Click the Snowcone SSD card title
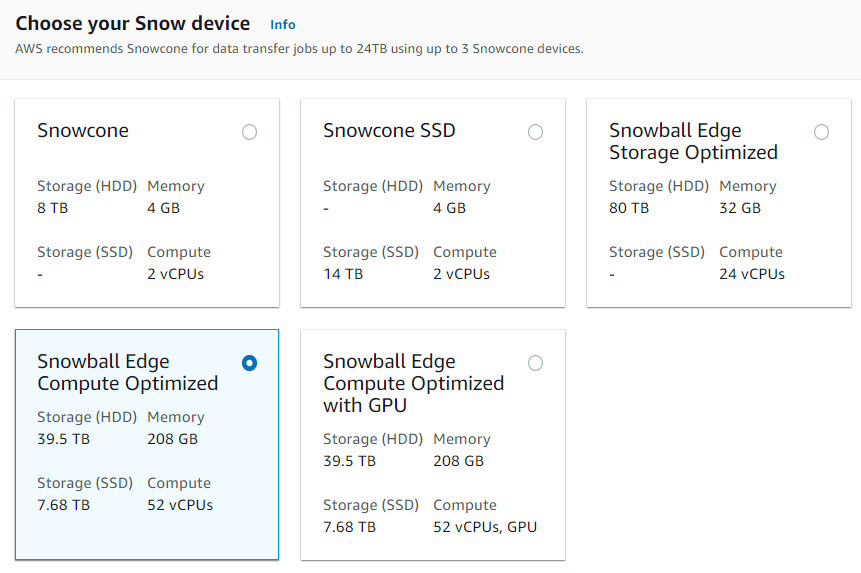Viewport: 861px width, 573px height. pos(389,131)
